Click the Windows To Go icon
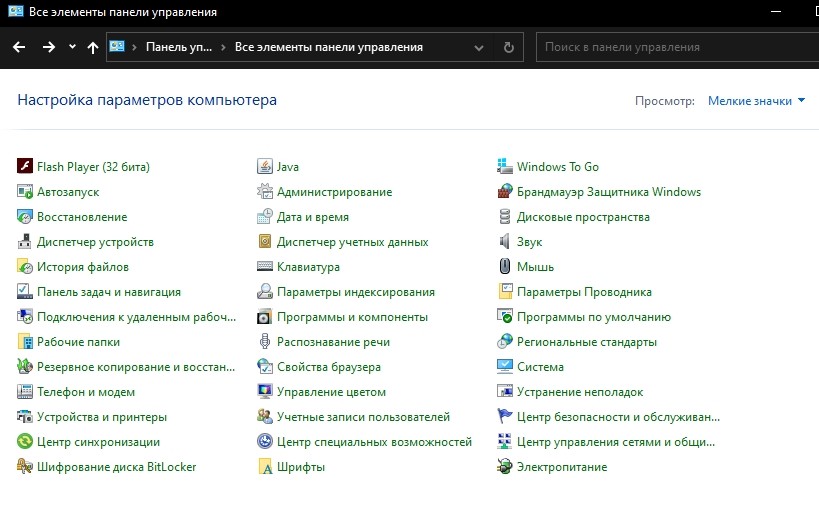 click(505, 167)
